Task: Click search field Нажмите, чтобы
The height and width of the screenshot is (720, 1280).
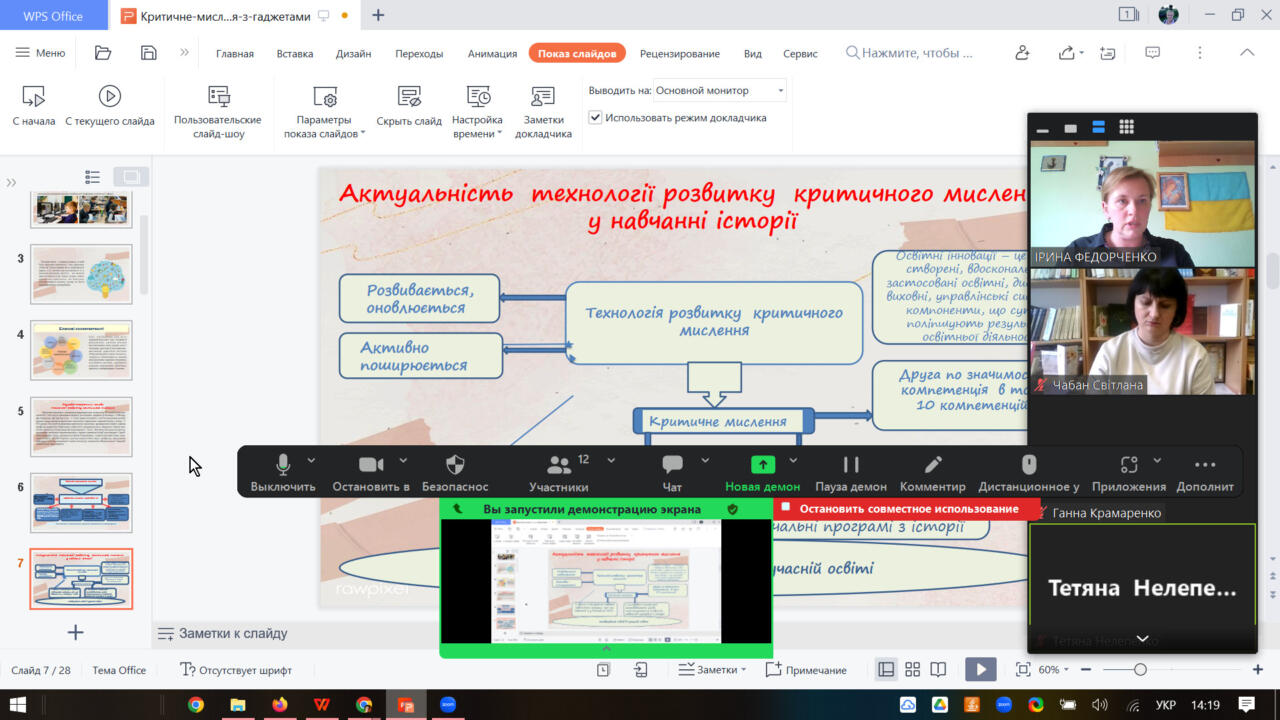Action: pyautogui.click(x=910, y=53)
